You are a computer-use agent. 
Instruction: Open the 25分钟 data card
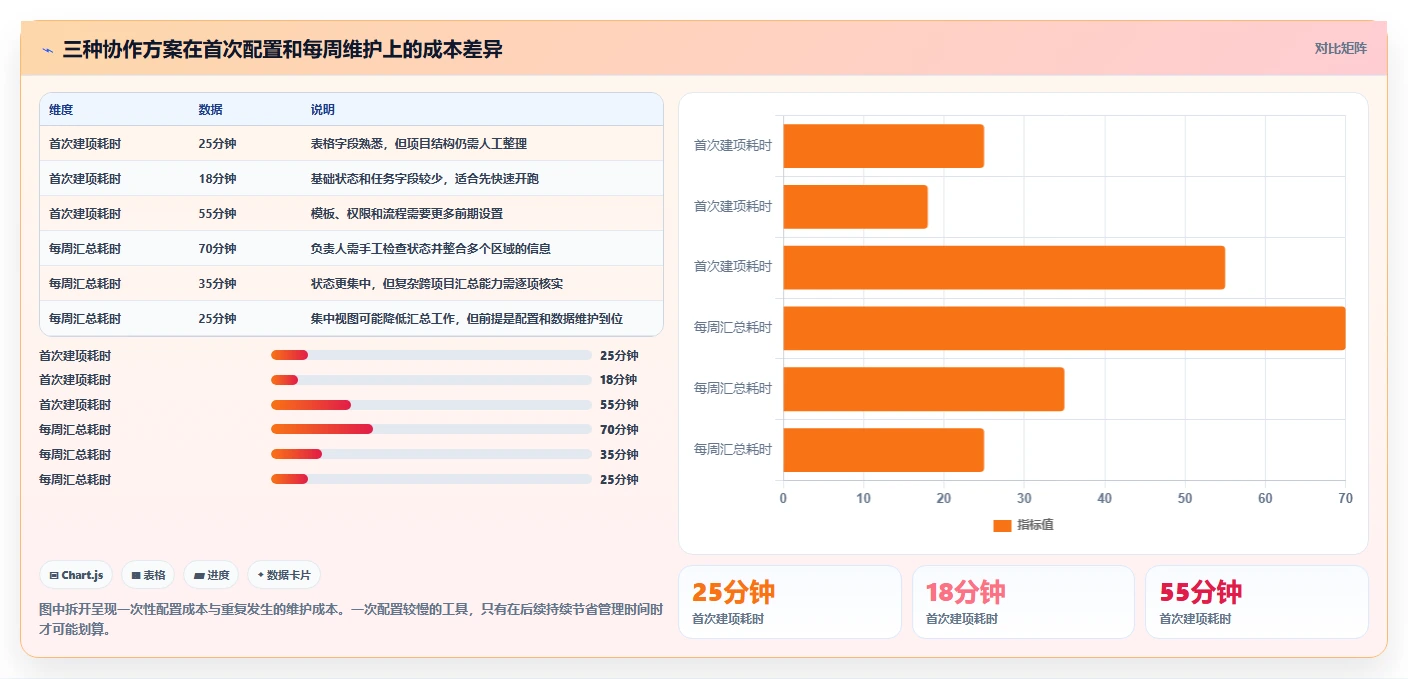[790, 602]
